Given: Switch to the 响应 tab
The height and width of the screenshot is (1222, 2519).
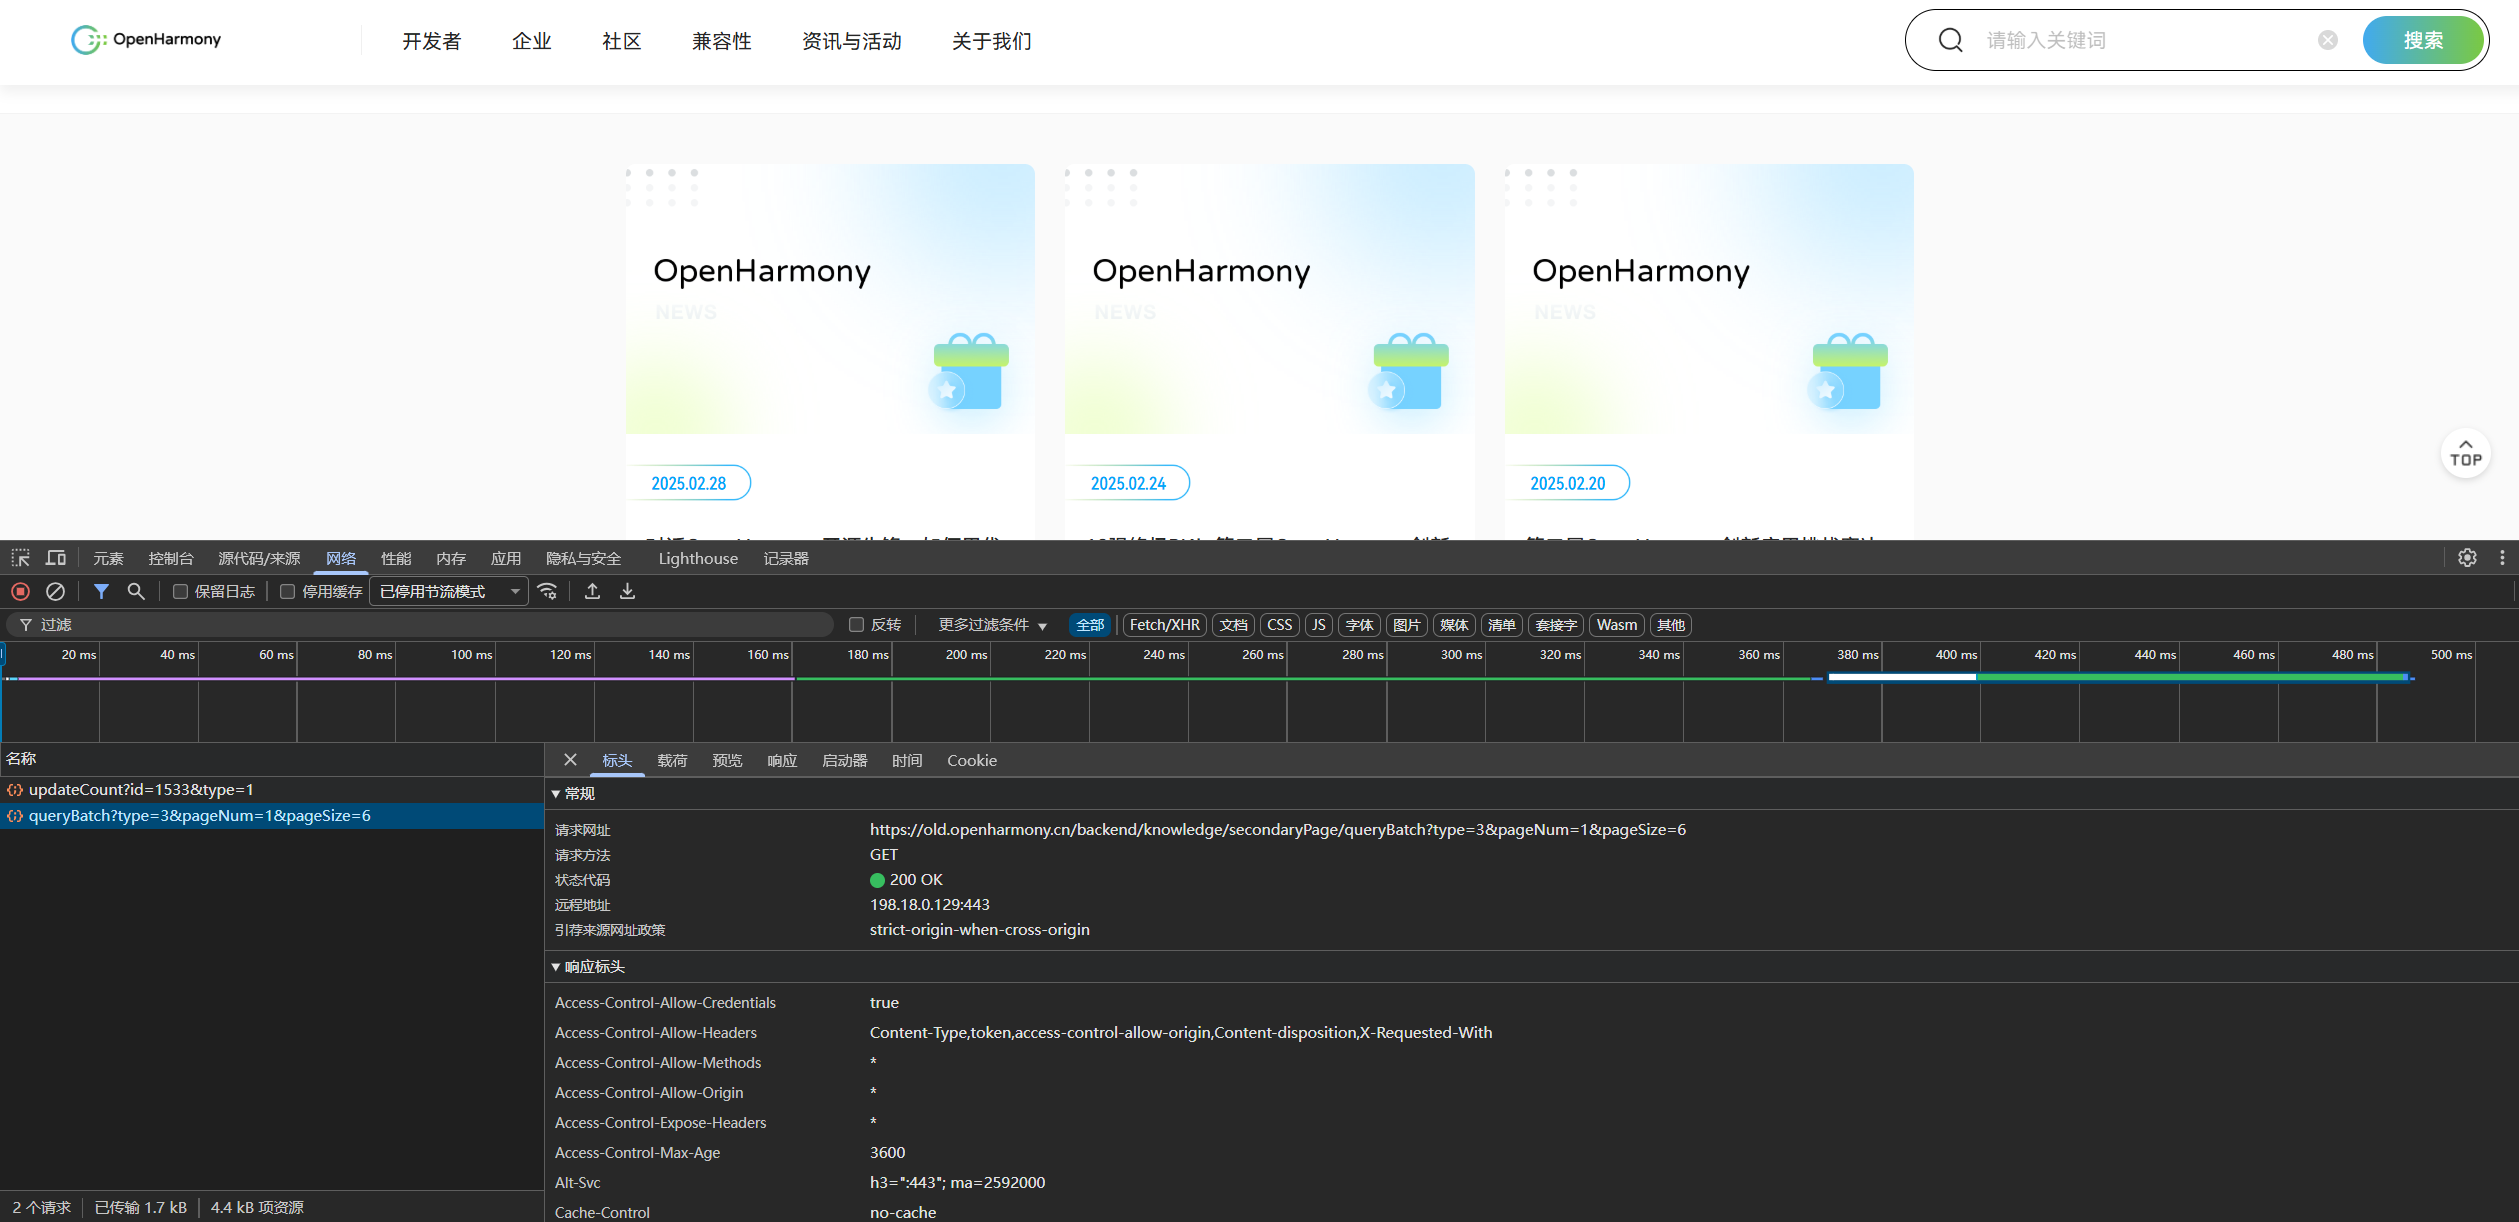Looking at the screenshot, I should (781, 761).
